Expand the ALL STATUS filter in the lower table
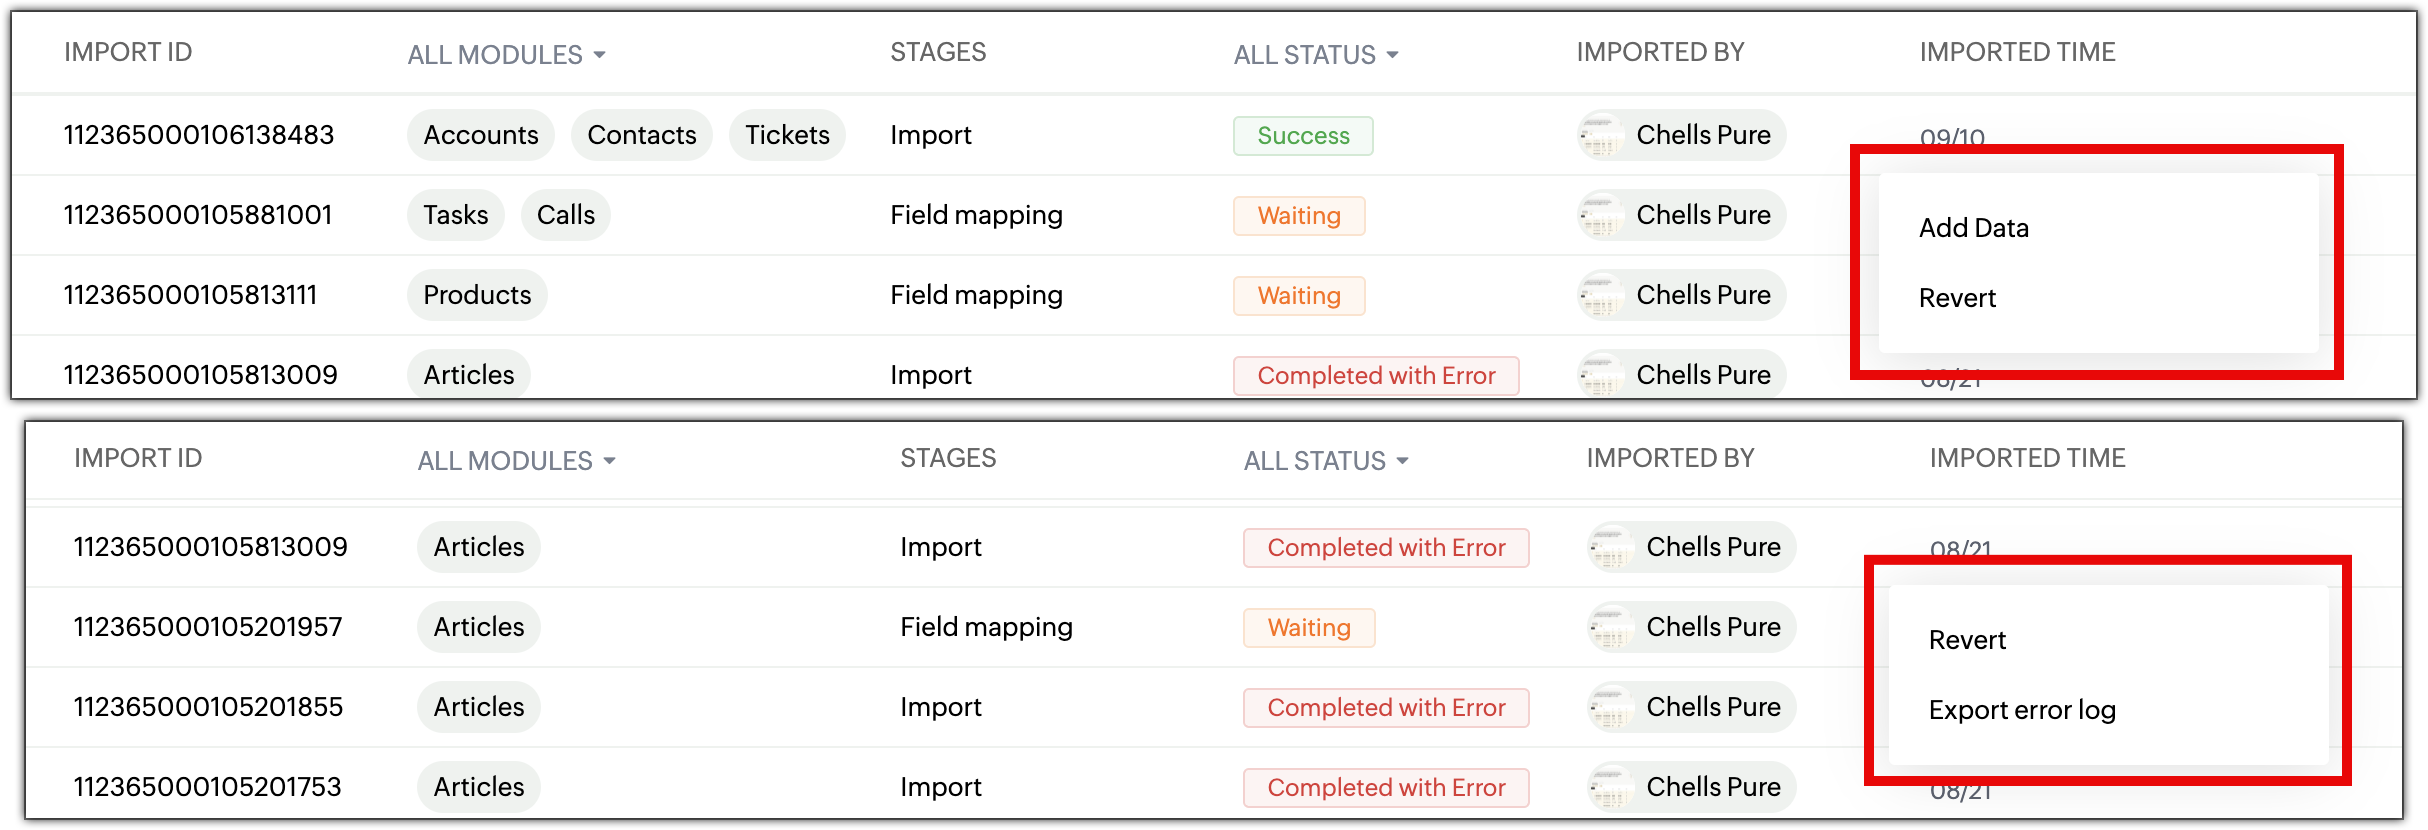The image size is (2428, 830). coord(1324,460)
